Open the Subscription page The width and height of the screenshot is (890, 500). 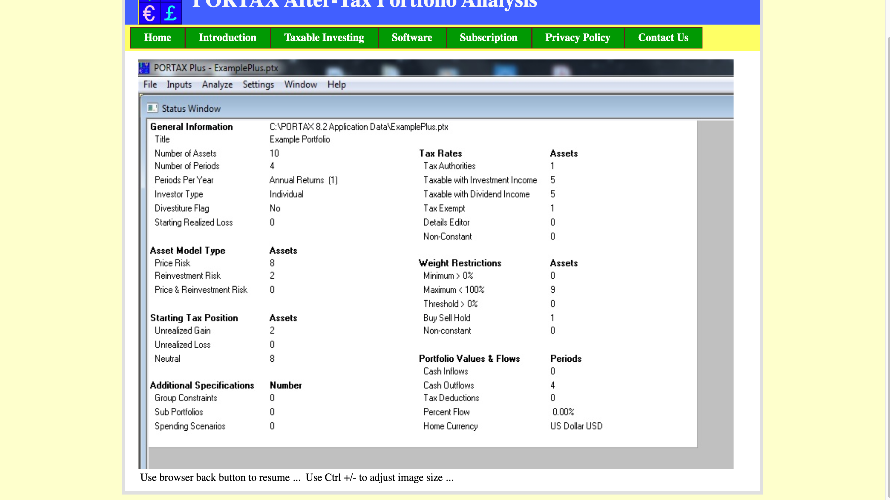point(489,37)
